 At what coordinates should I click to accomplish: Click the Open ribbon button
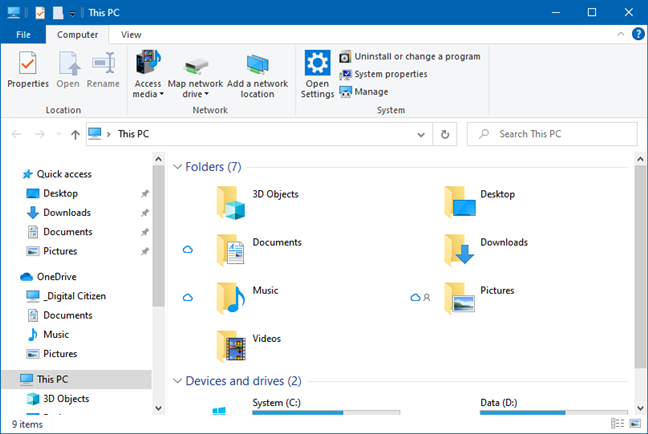pos(68,69)
